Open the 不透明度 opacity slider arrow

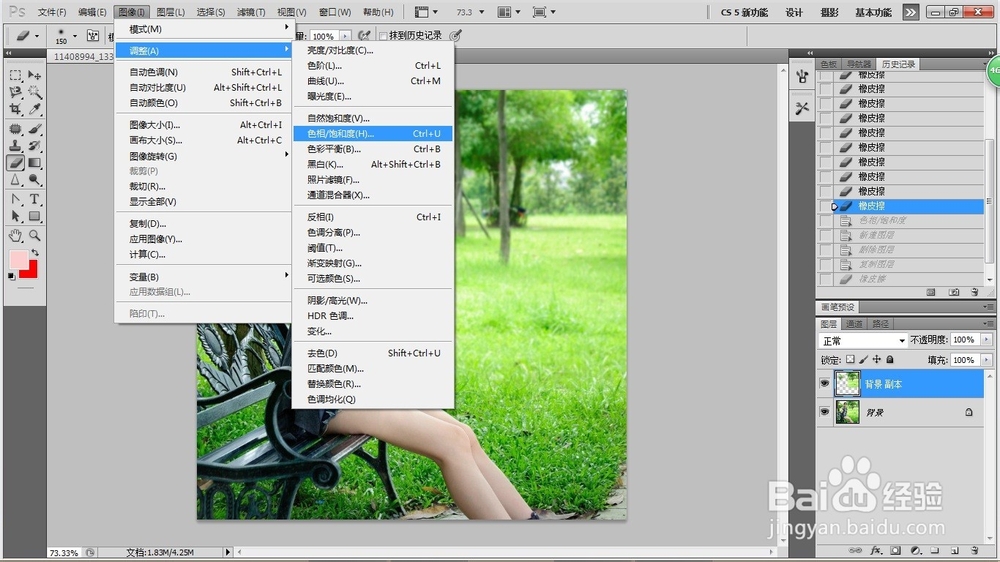coord(987,339)
